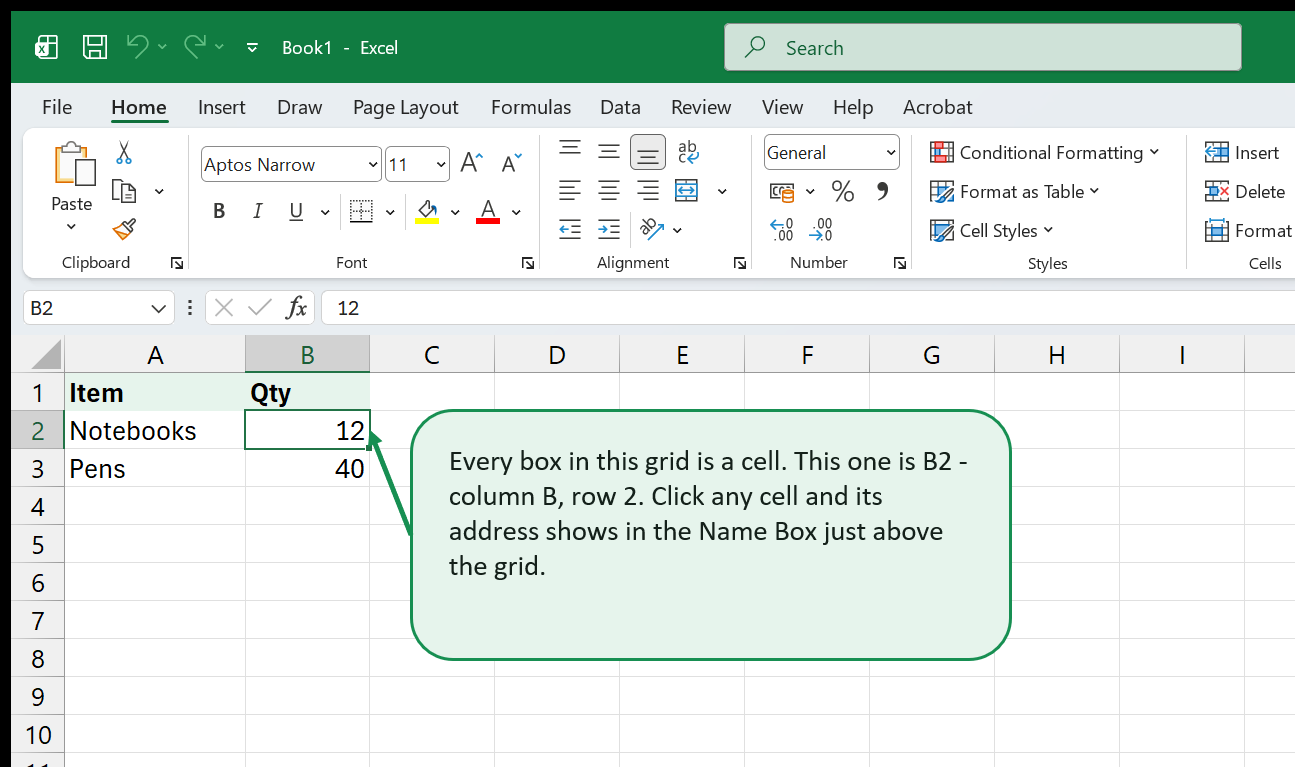This screenshot has width=1295, height=767.
Task: Select cell with value 40
Action: (x=308, y=468)
